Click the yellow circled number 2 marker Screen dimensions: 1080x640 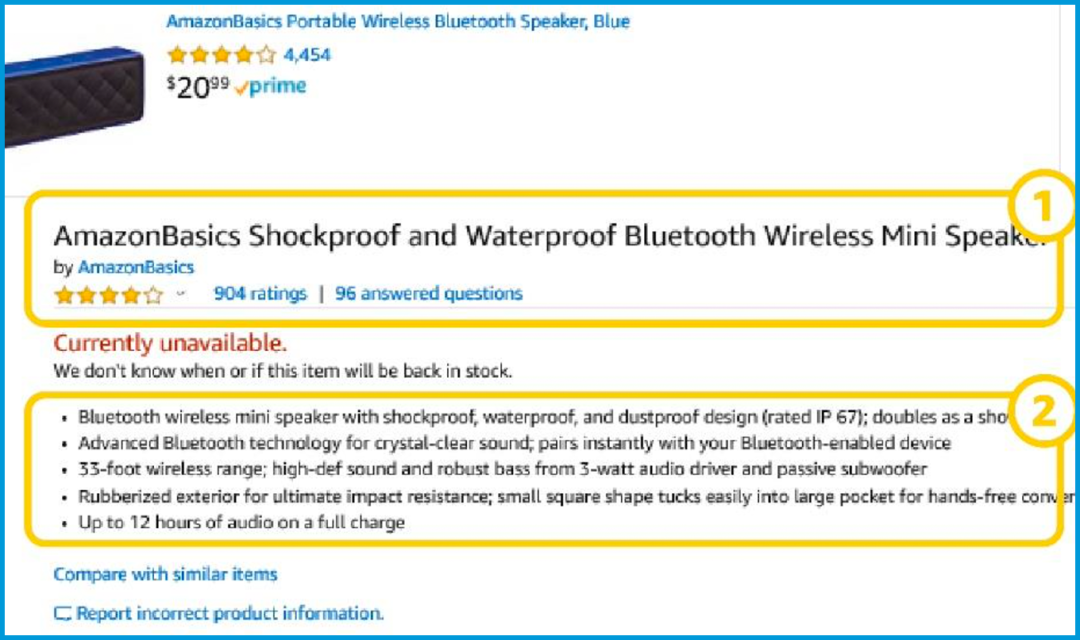pos(1043,411)
